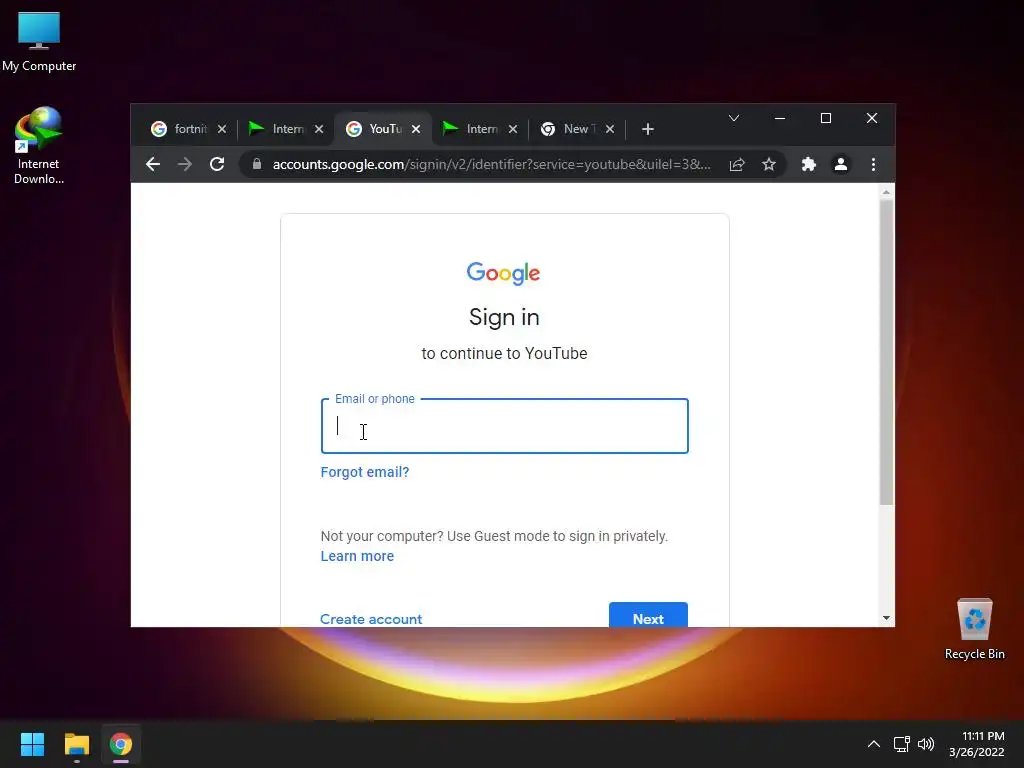The height and width of the screenshot is (768, 1024).
Task: Select the Internet Download Manager shortcut
Action: pyautogui.click(x=39, y=146)
